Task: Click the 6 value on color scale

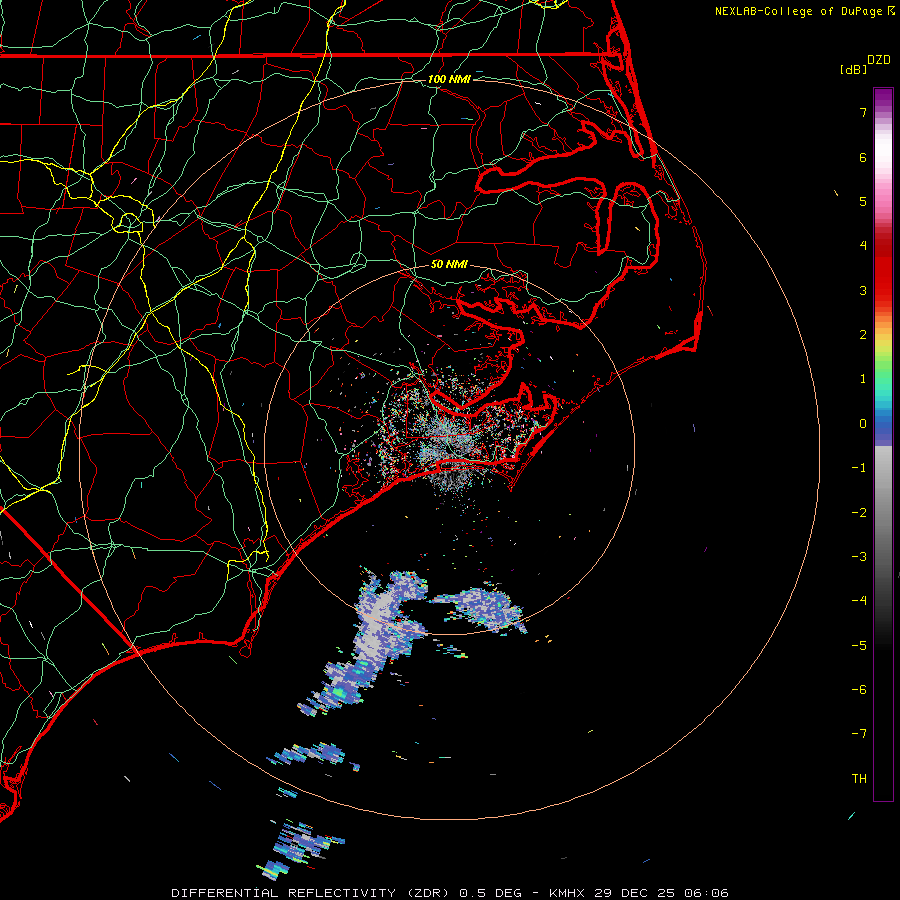Action: pos(863,157)
